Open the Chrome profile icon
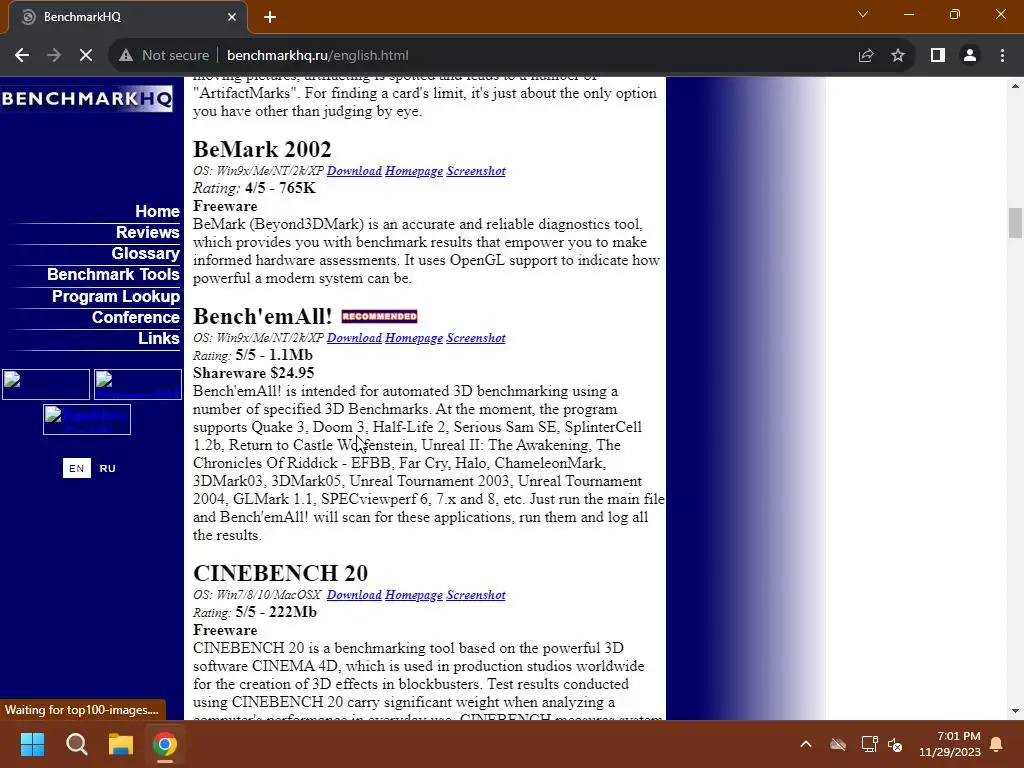The image size is (1024, 768). pyautogui.click(x=970, y=56)
